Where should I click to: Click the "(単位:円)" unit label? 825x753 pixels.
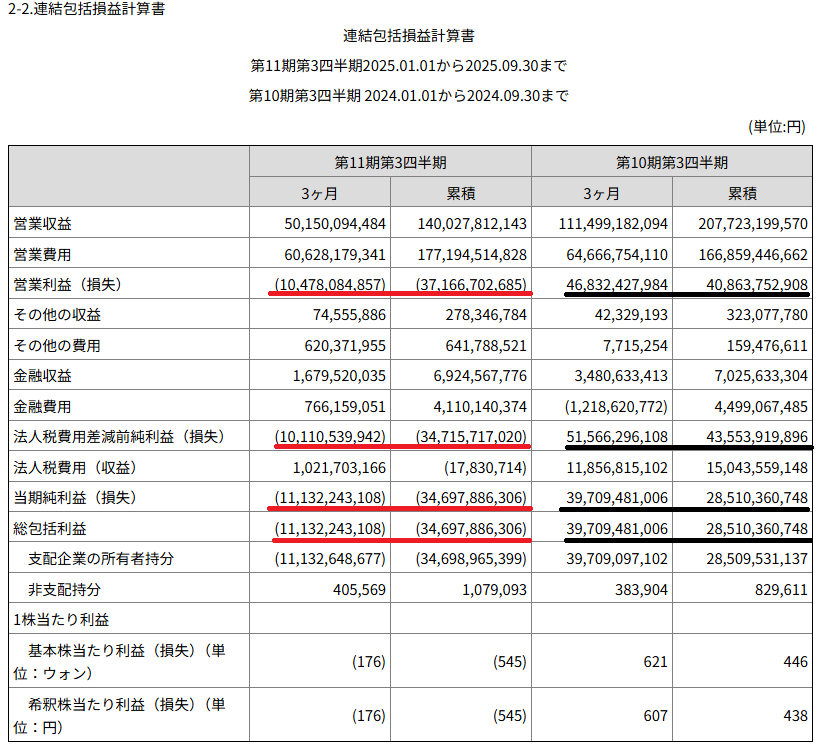(777, 127)
